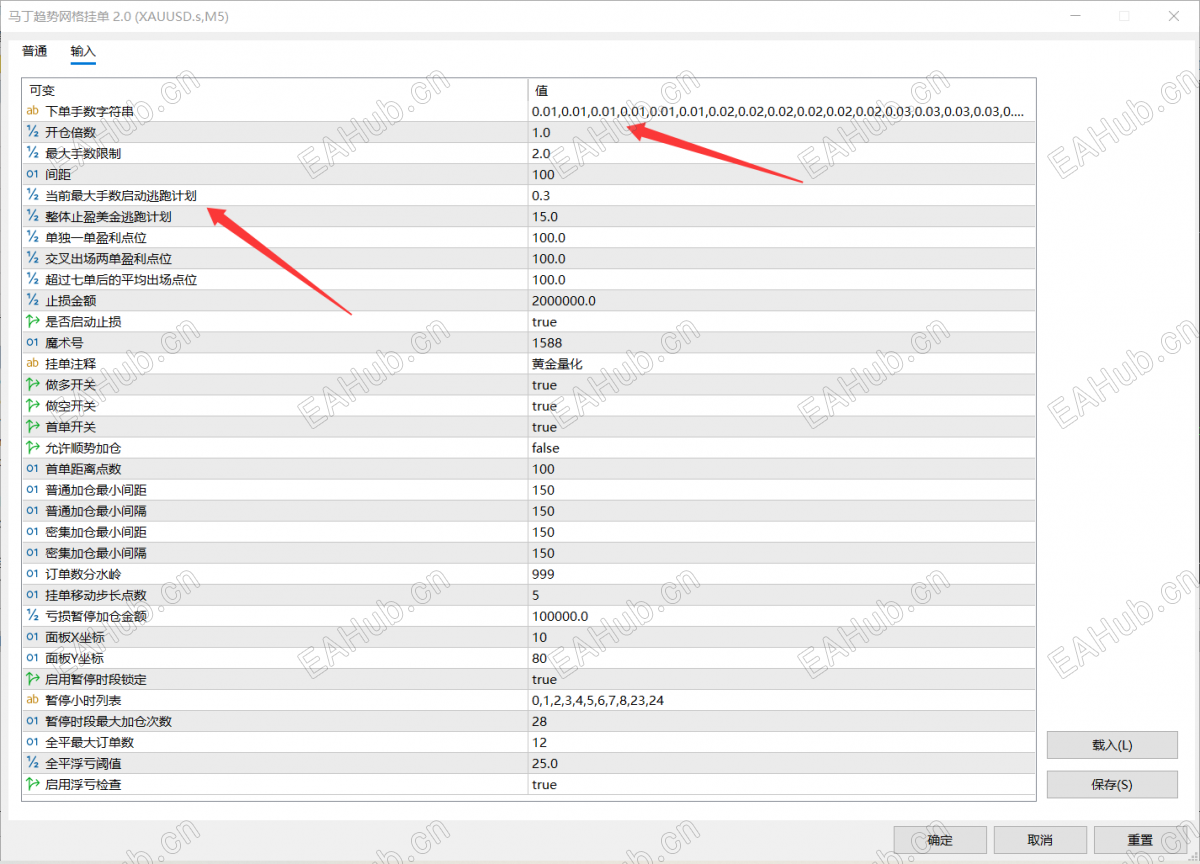Image resolution: width=1200 pixels, height=864 pixels.
Task: Click the boolean icon beside 允许顺势加仓
Action: click(33, 447)
